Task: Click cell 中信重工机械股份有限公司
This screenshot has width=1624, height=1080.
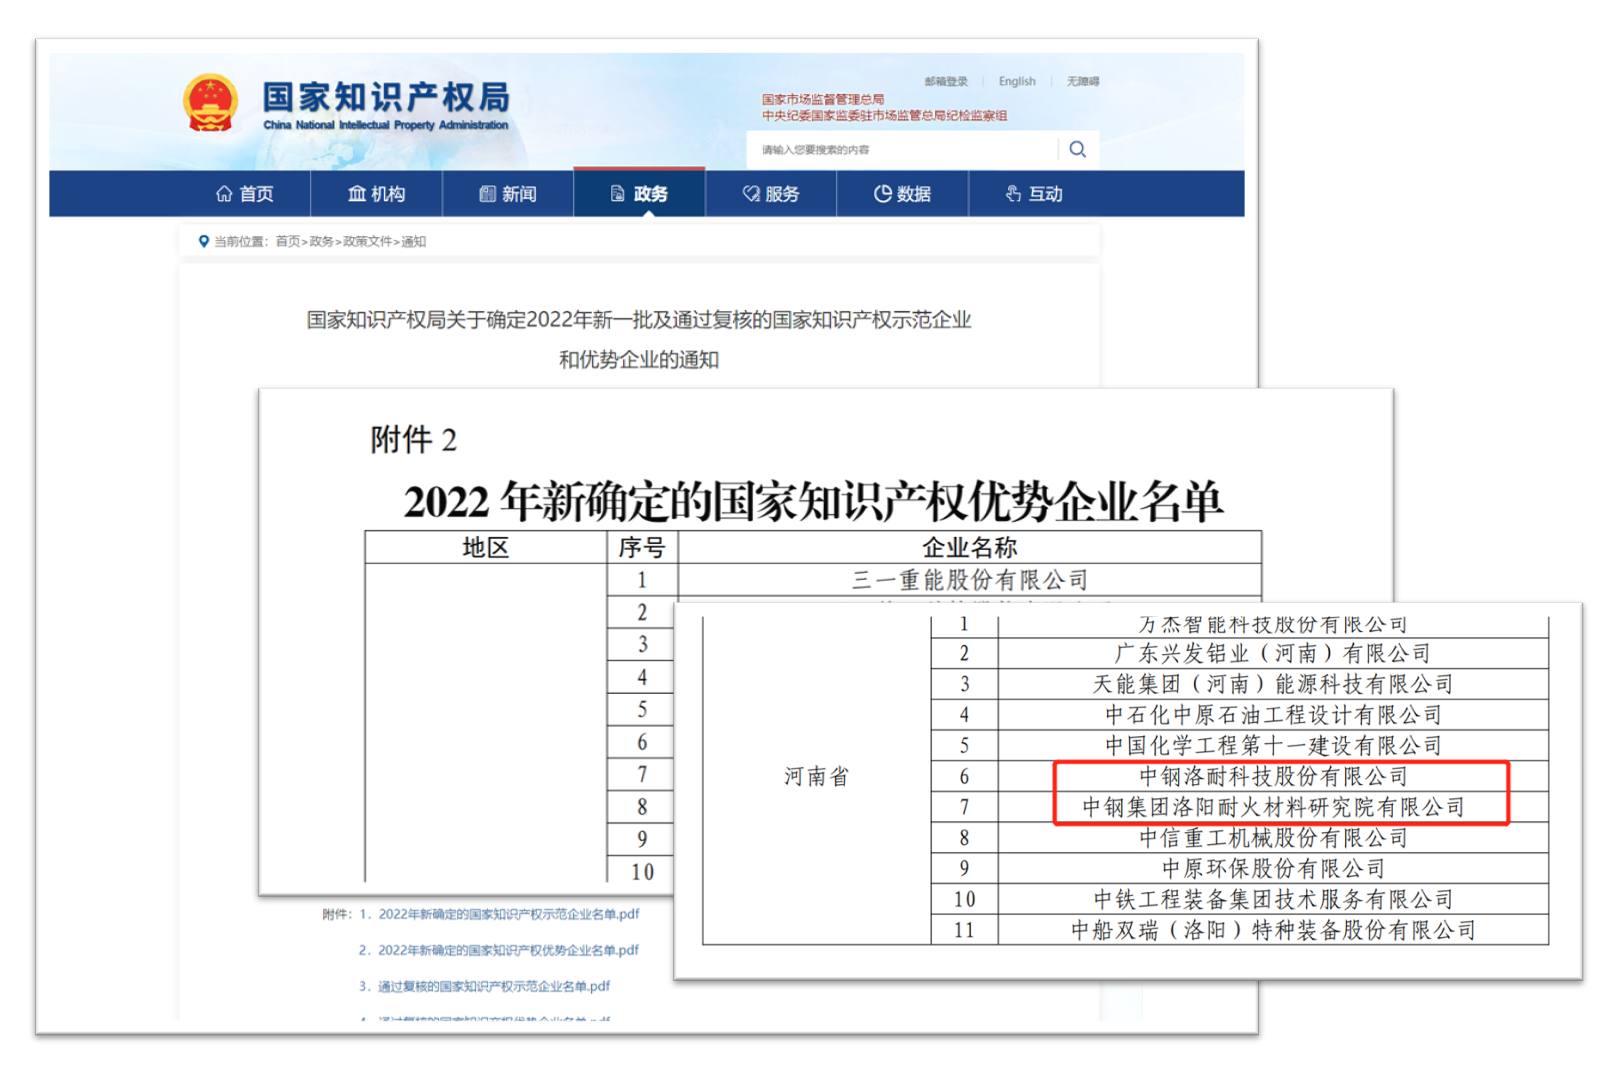Action: (x=1273, y=838)
